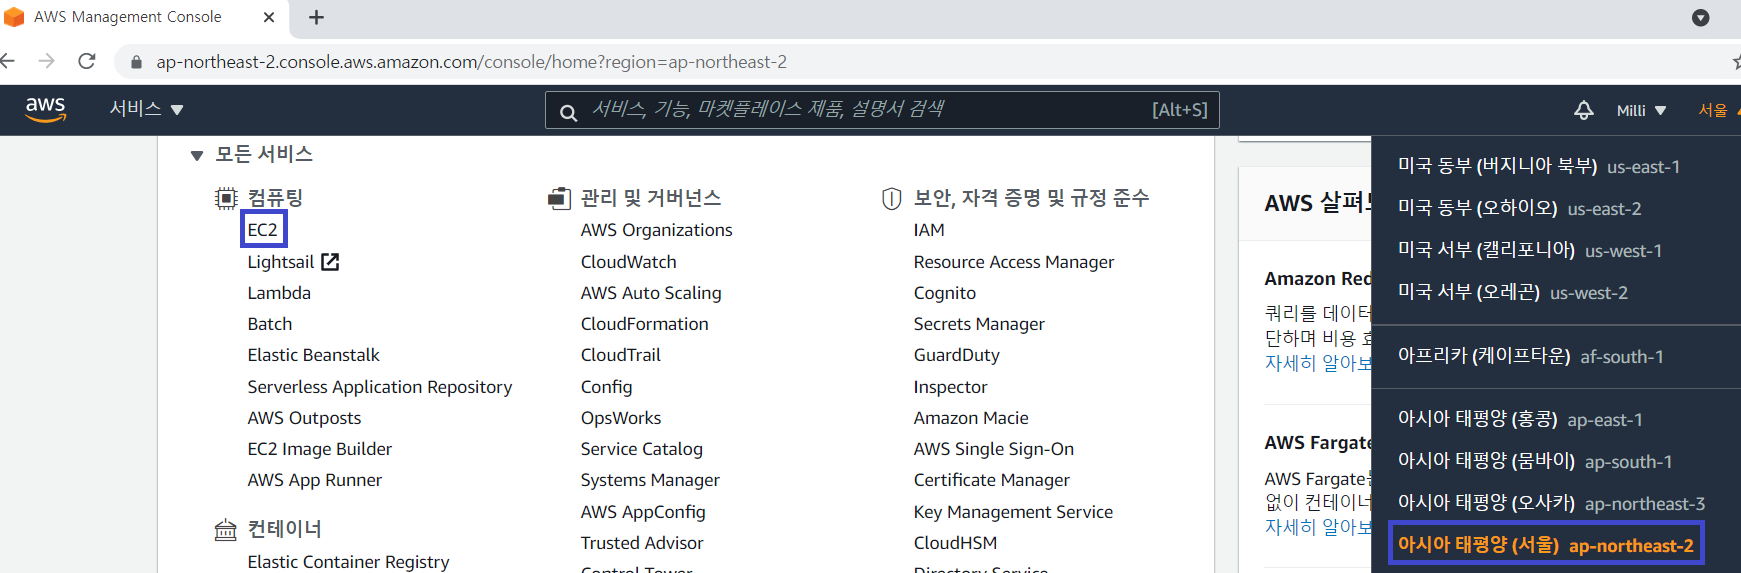Open CloudTrail service
Viewport: 1741px width, 573px height.
621,355
